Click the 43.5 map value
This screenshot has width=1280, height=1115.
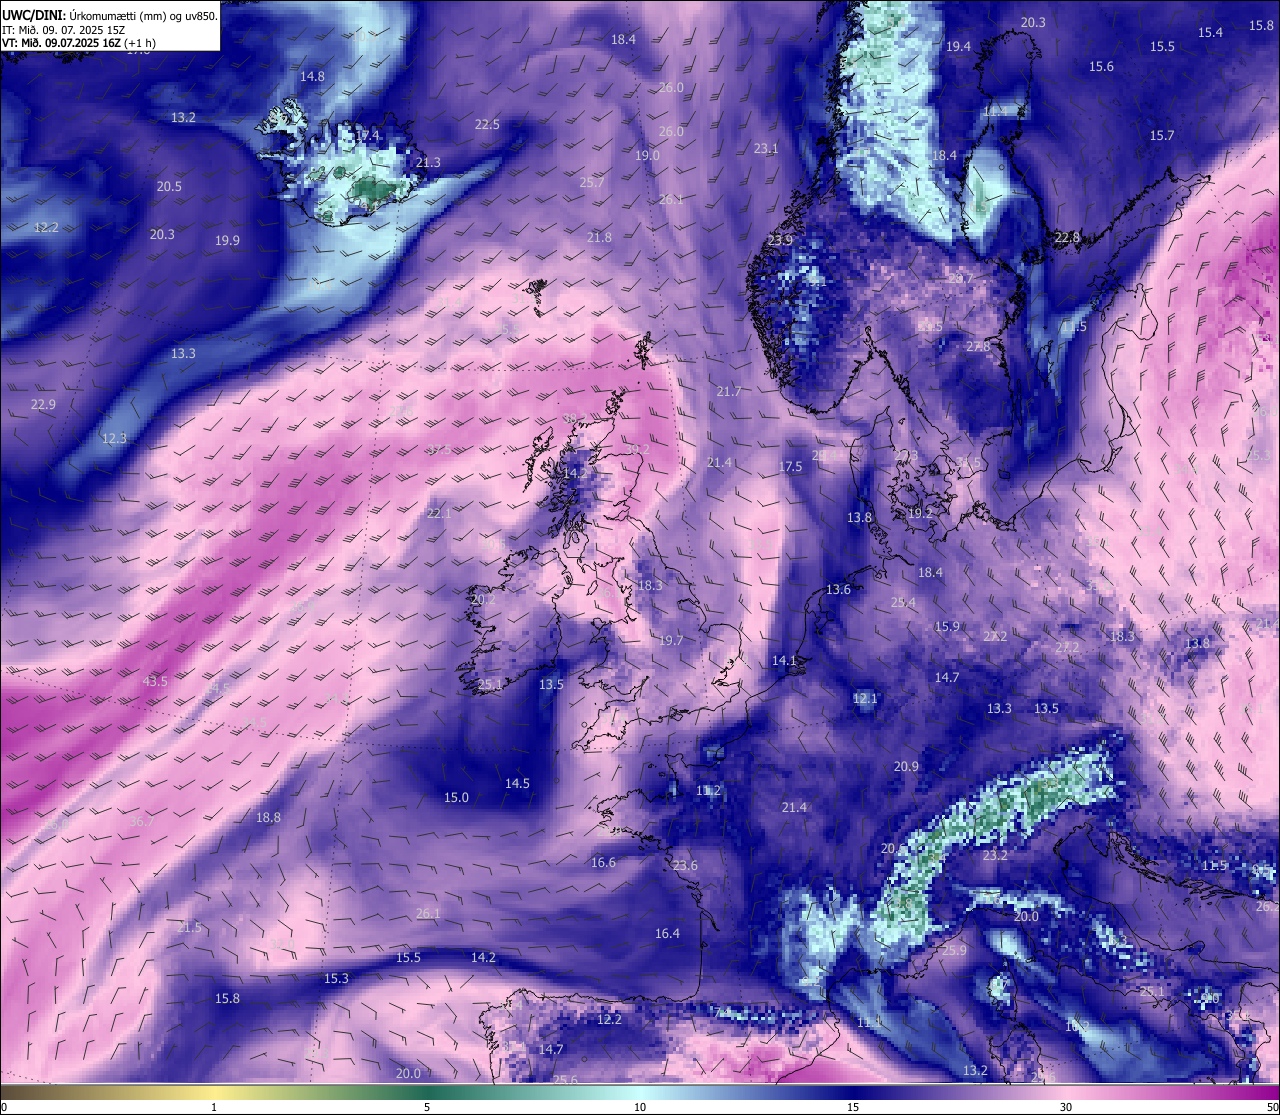[155, 680]
